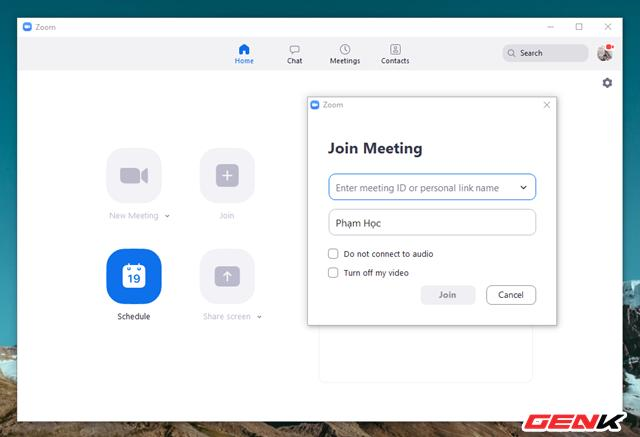Switch to the Chat tab

[294, 54]
